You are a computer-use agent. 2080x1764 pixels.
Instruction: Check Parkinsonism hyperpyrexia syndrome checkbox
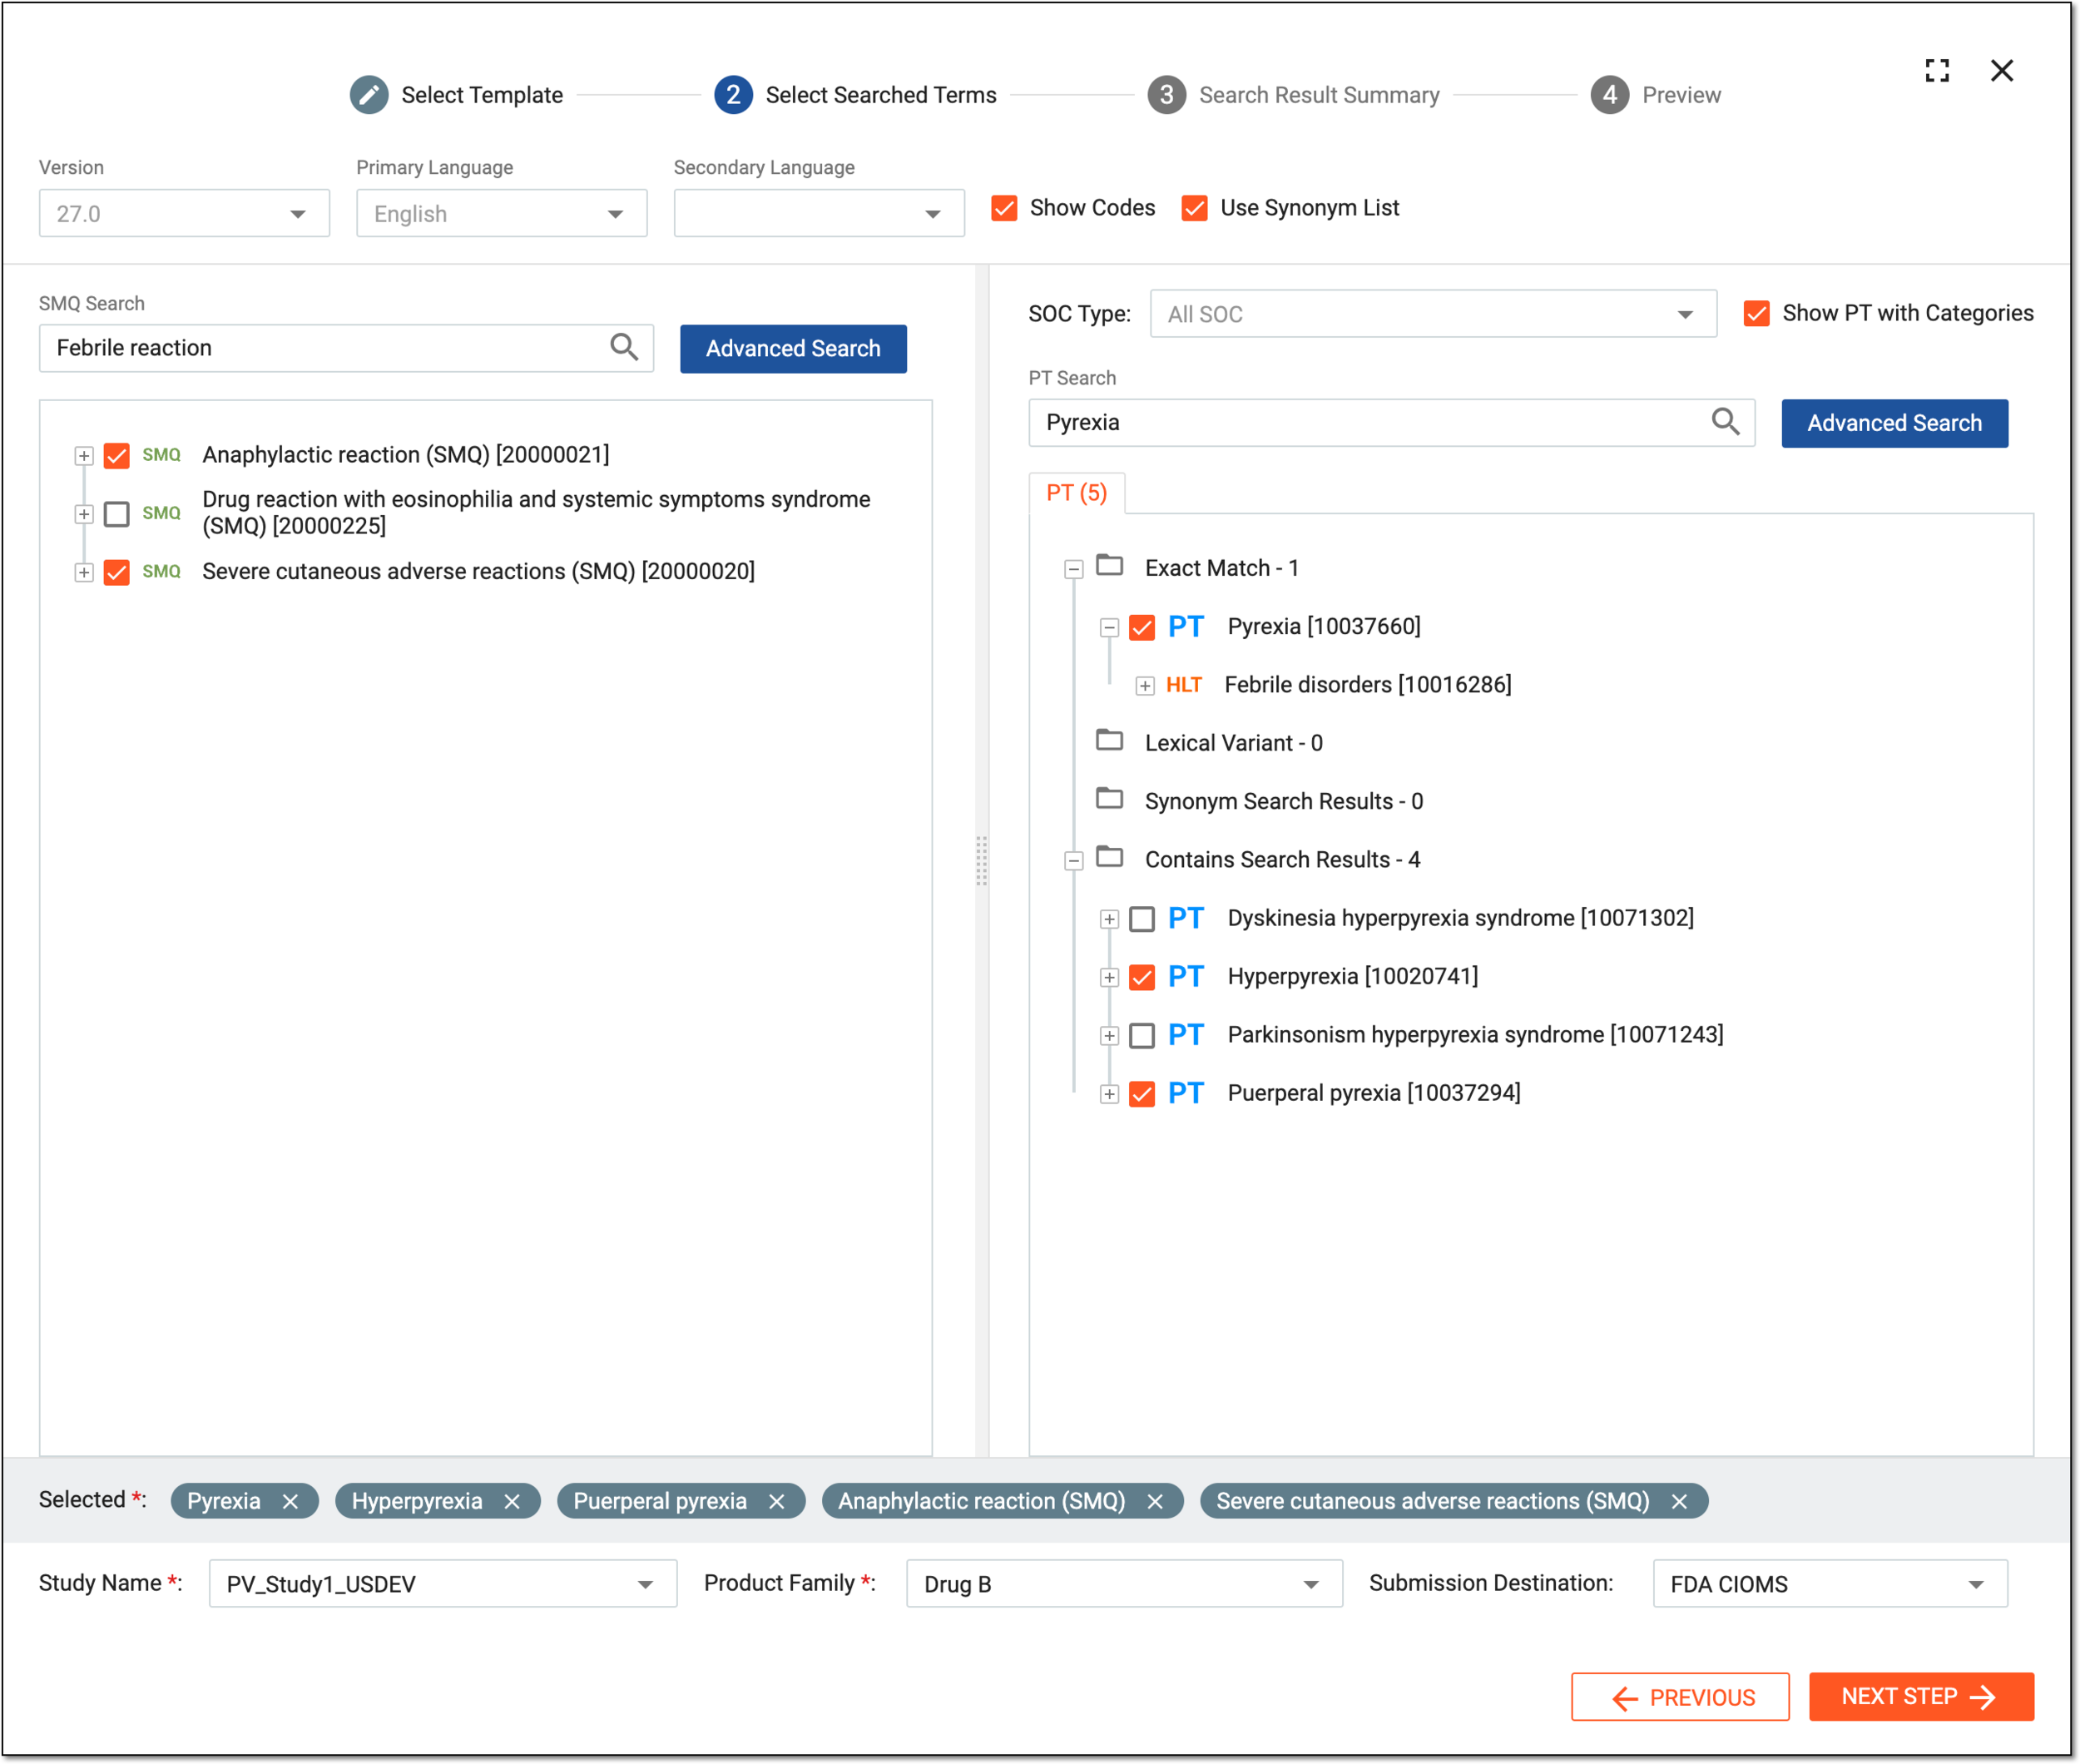point(1142,1035)
